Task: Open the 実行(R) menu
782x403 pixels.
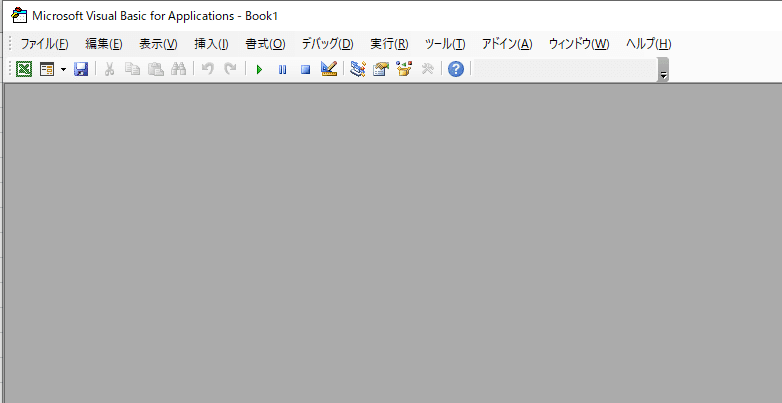Action: [x=390, y=44]
